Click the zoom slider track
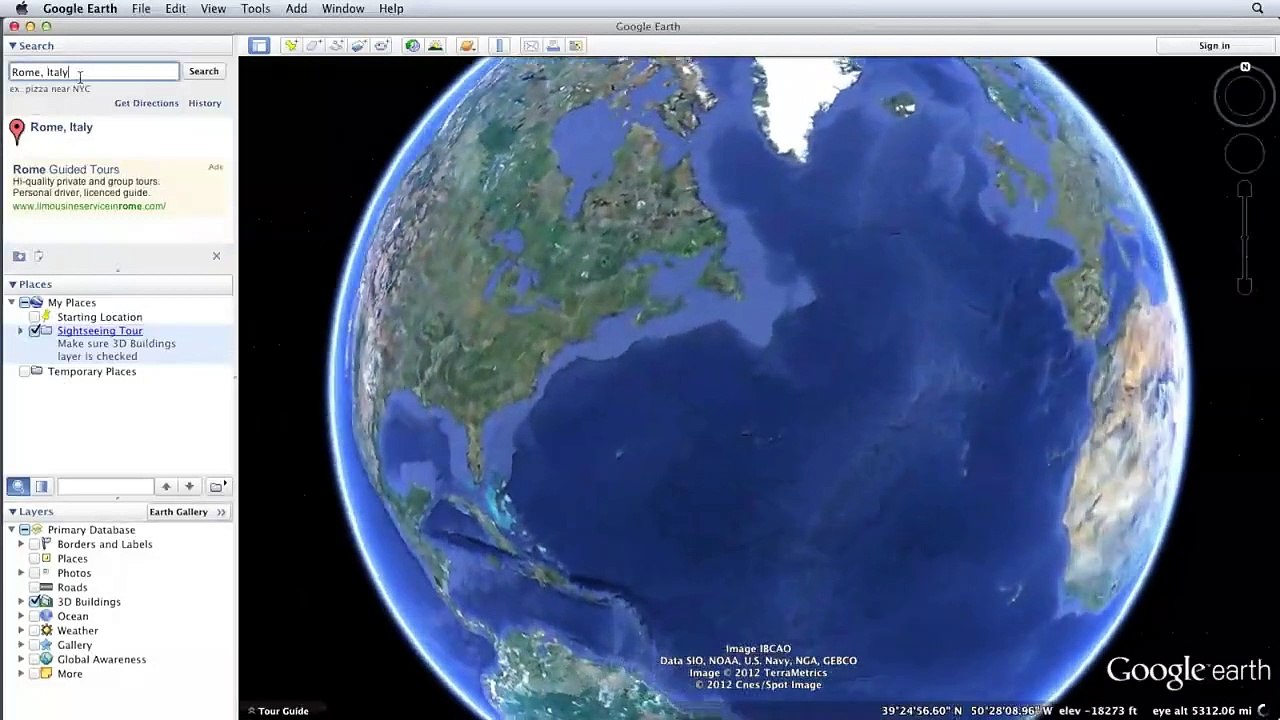Image resolution: width=1280 pixels, height=720 pixels. click(1245, 238)
